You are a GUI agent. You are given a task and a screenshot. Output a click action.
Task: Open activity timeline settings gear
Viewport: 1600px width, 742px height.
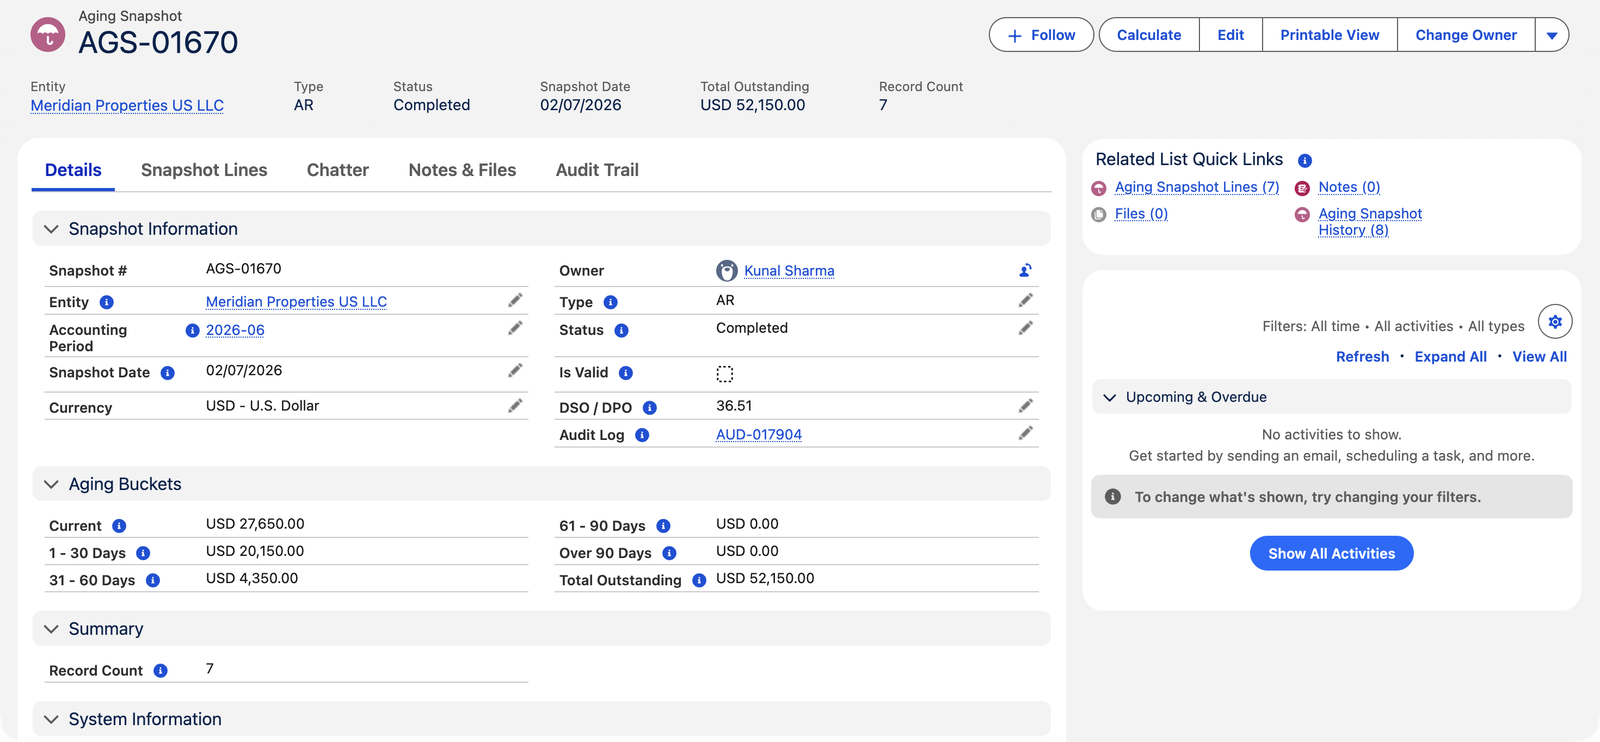click(1555, 322)
